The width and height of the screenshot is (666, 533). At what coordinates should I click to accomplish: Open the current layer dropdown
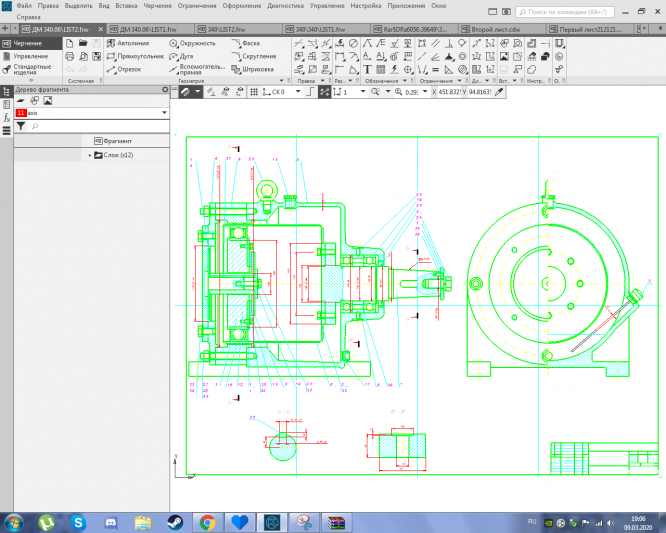click(164, 113)
